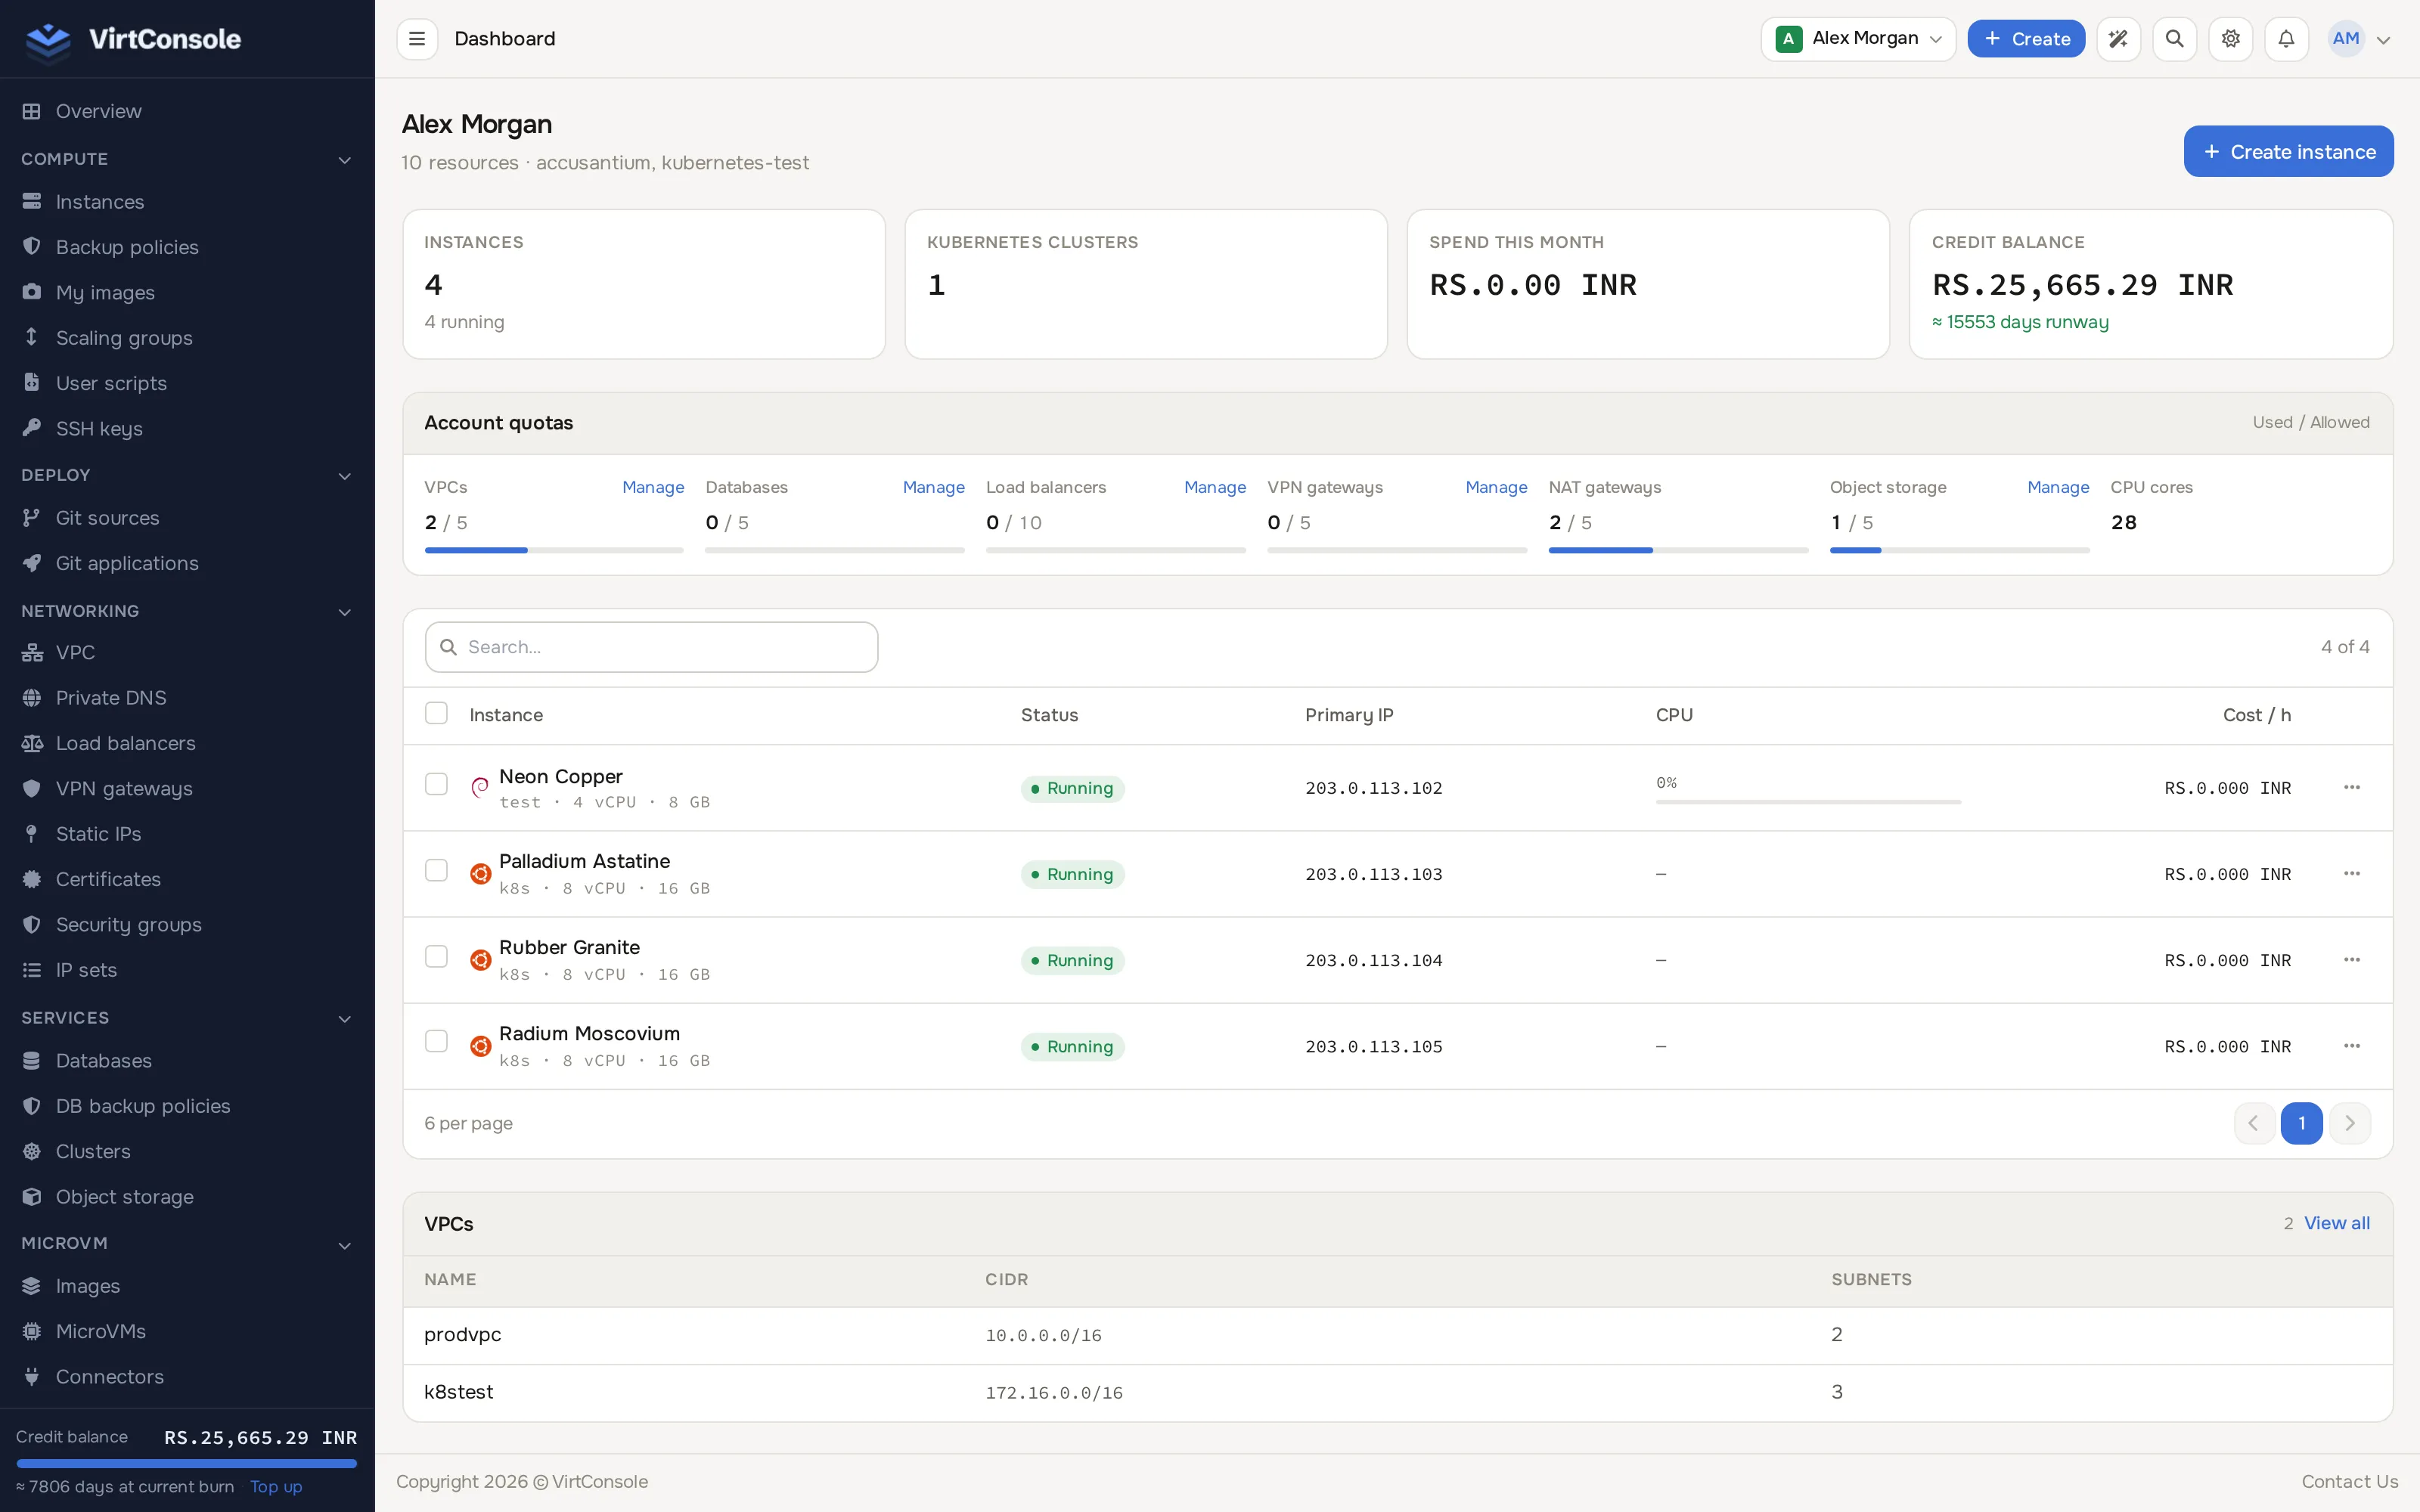Toggle the sidebar hamburger menu icon

pyautogui.click(x=417, y=39)
